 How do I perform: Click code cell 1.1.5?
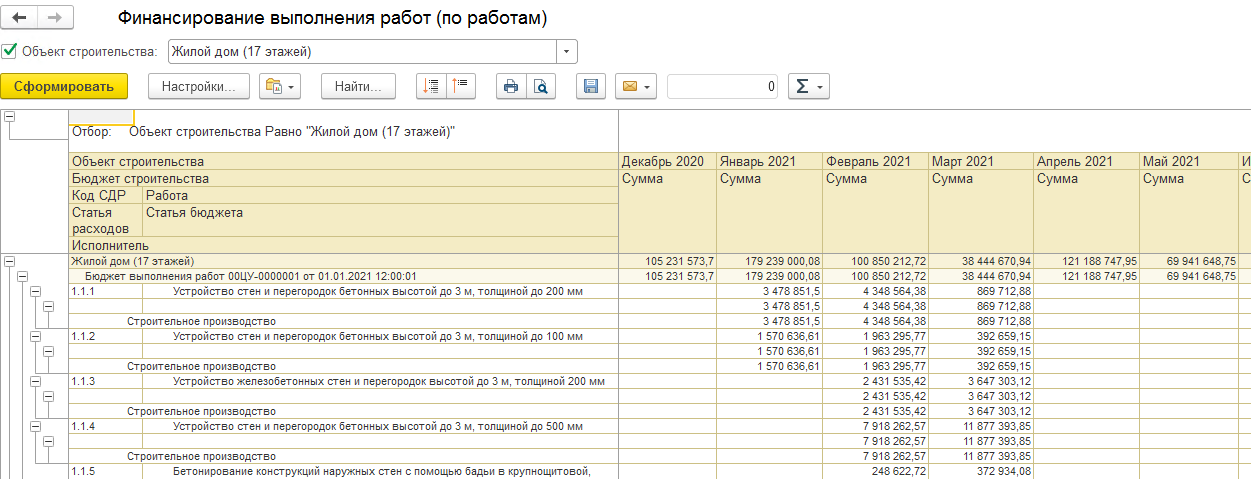[x=106, y=471]
